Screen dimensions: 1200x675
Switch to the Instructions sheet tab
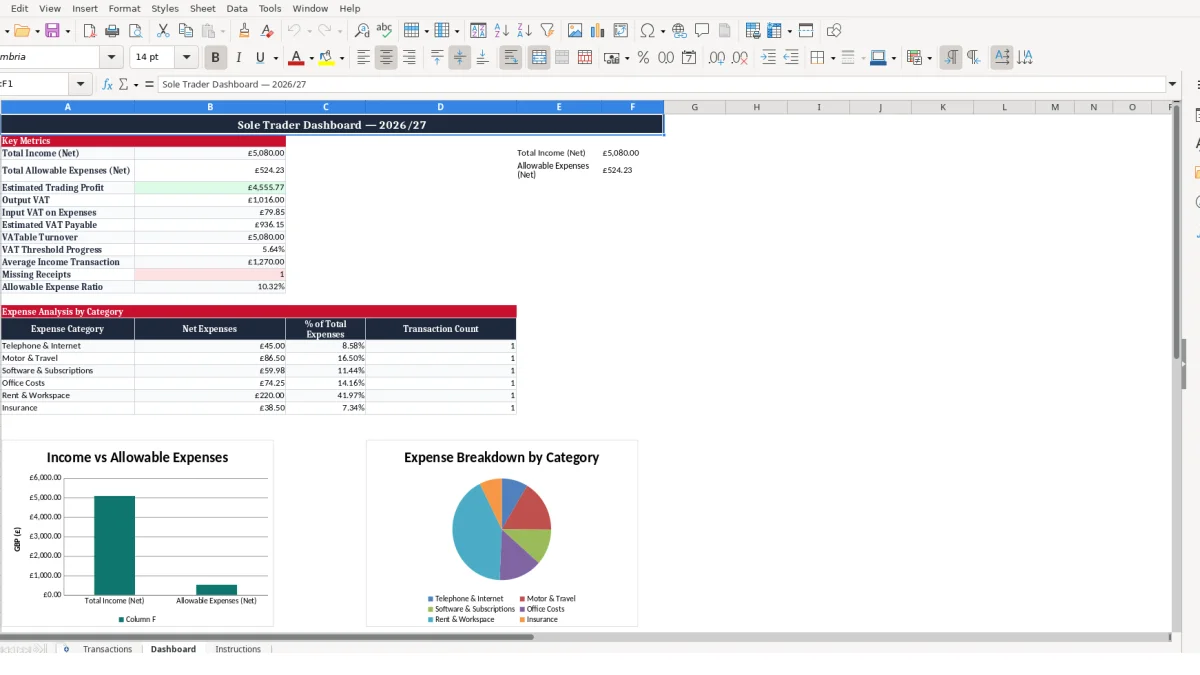point(238,649)
